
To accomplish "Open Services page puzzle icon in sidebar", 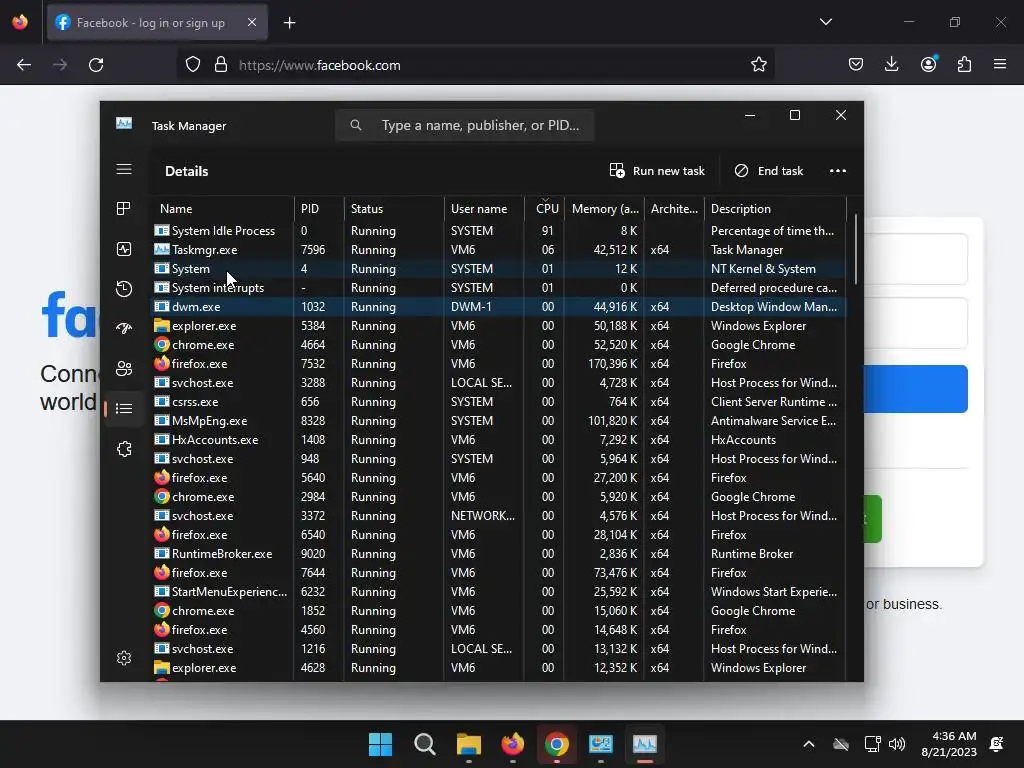I will point(124,449).
